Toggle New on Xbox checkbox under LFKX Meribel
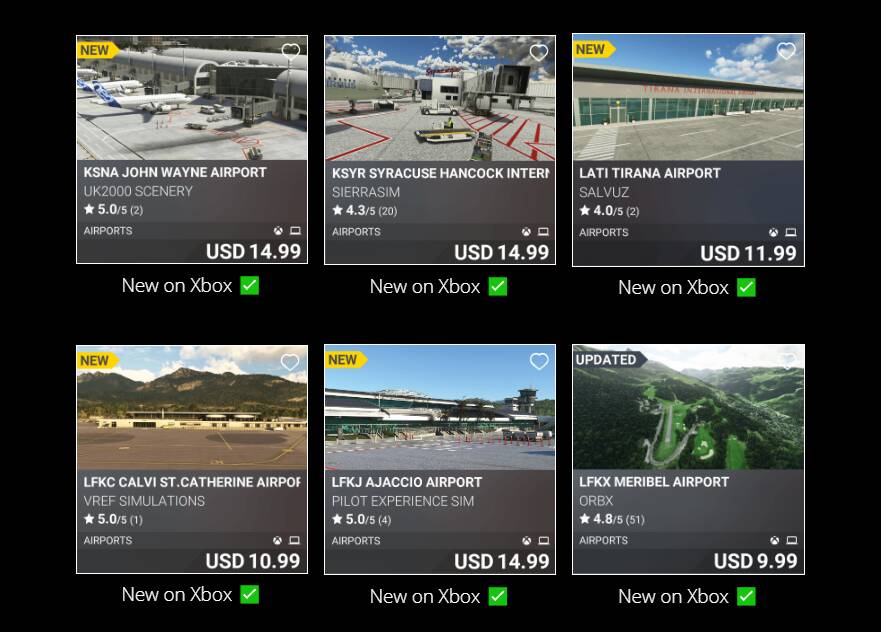 (746, 596)
